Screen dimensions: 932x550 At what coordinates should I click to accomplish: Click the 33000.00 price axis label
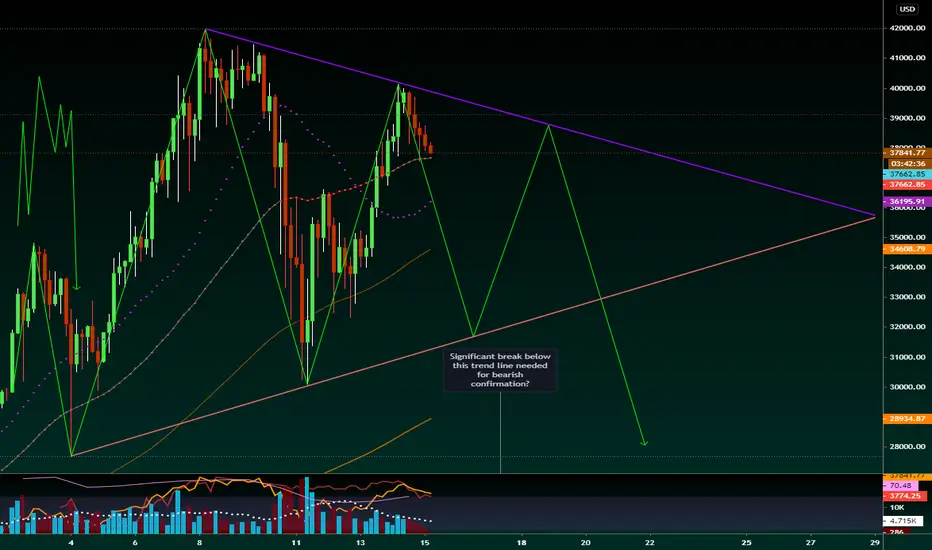[907, 297]
